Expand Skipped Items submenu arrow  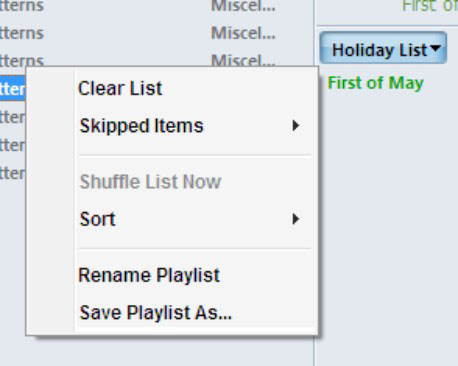295,126
